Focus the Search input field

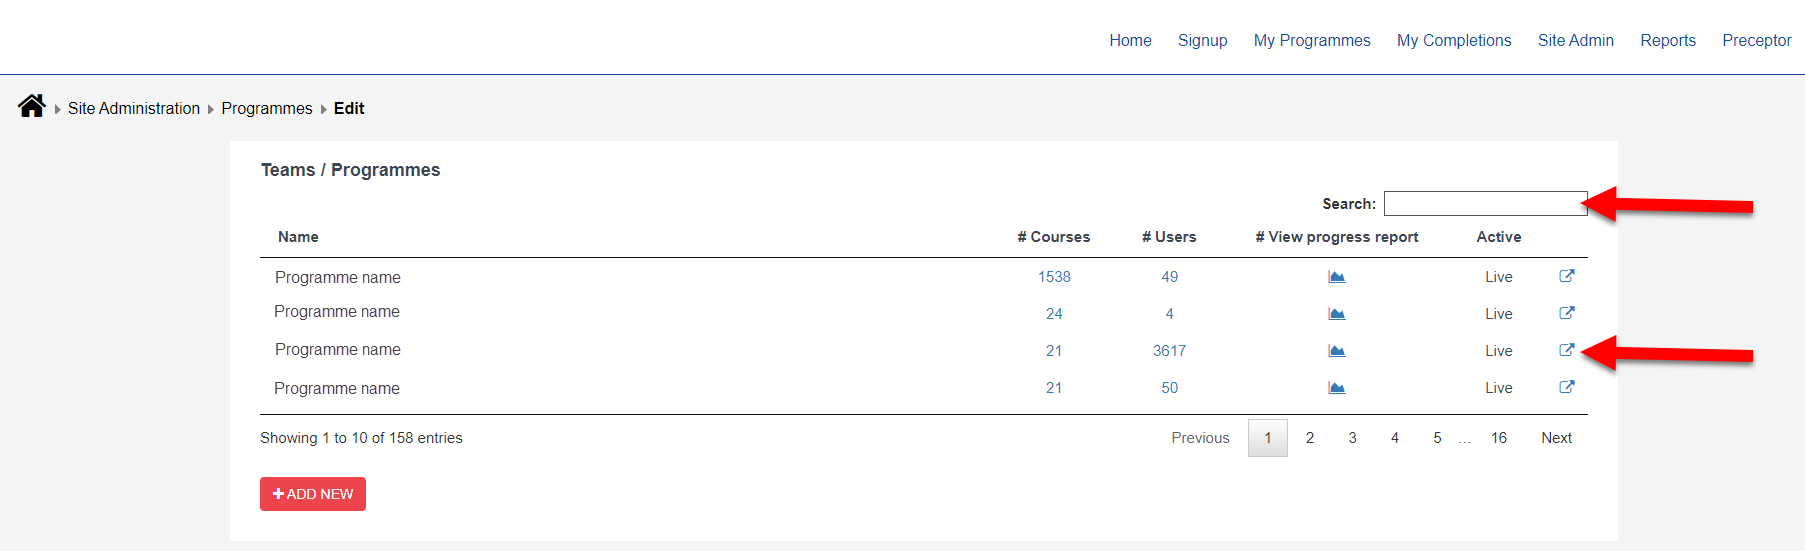1485,203
